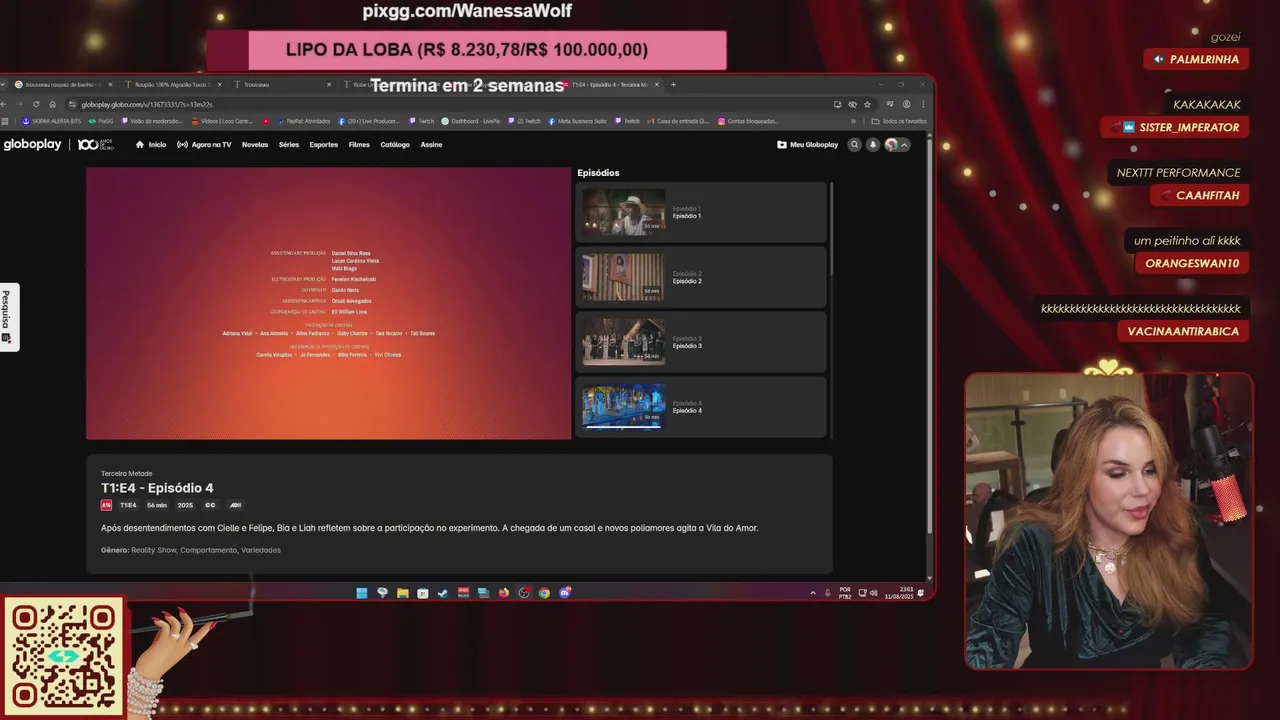The image size is (1280, 720).
Task: Open Google Chrome from taskbar
Action: coord(544,593)
